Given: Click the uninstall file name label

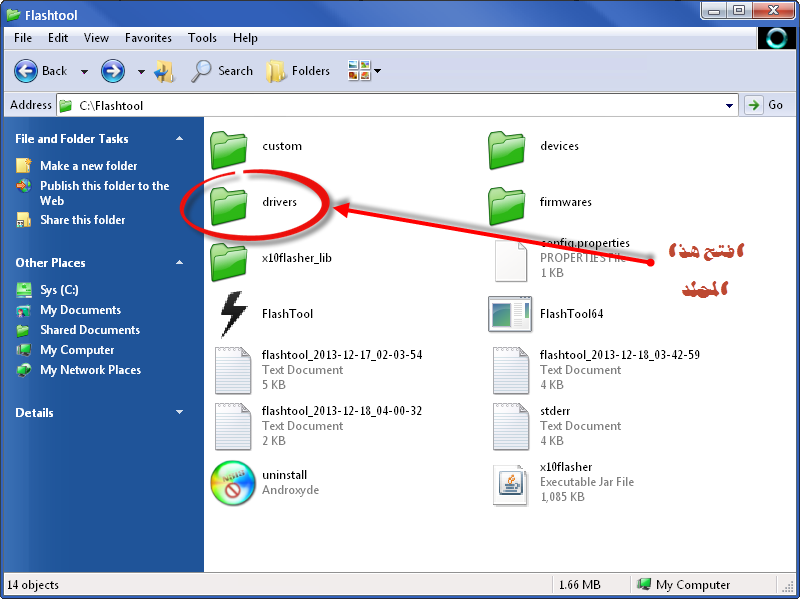Looking at the screenshot, I should pyautogui.click(x=284, y=475).
